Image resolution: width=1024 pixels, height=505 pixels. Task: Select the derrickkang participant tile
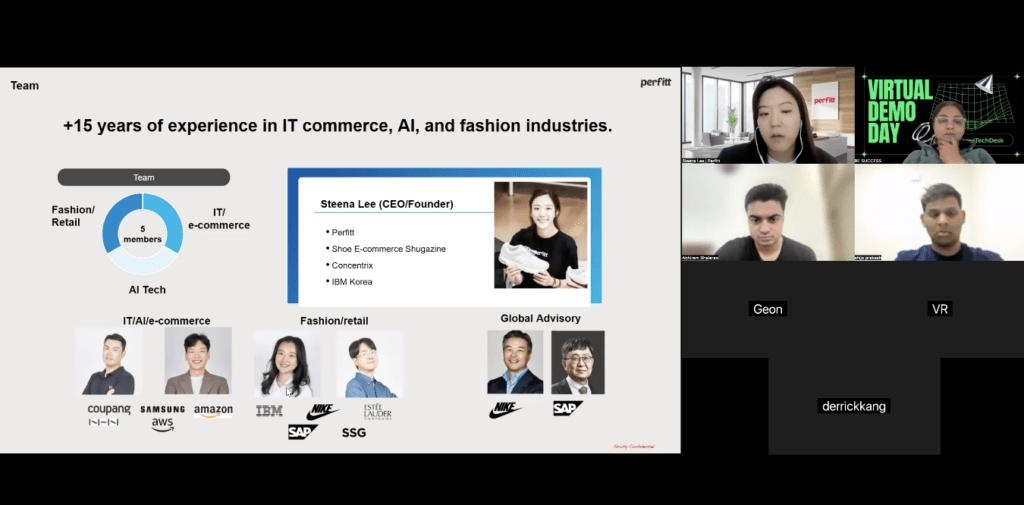tap(854, 406)
